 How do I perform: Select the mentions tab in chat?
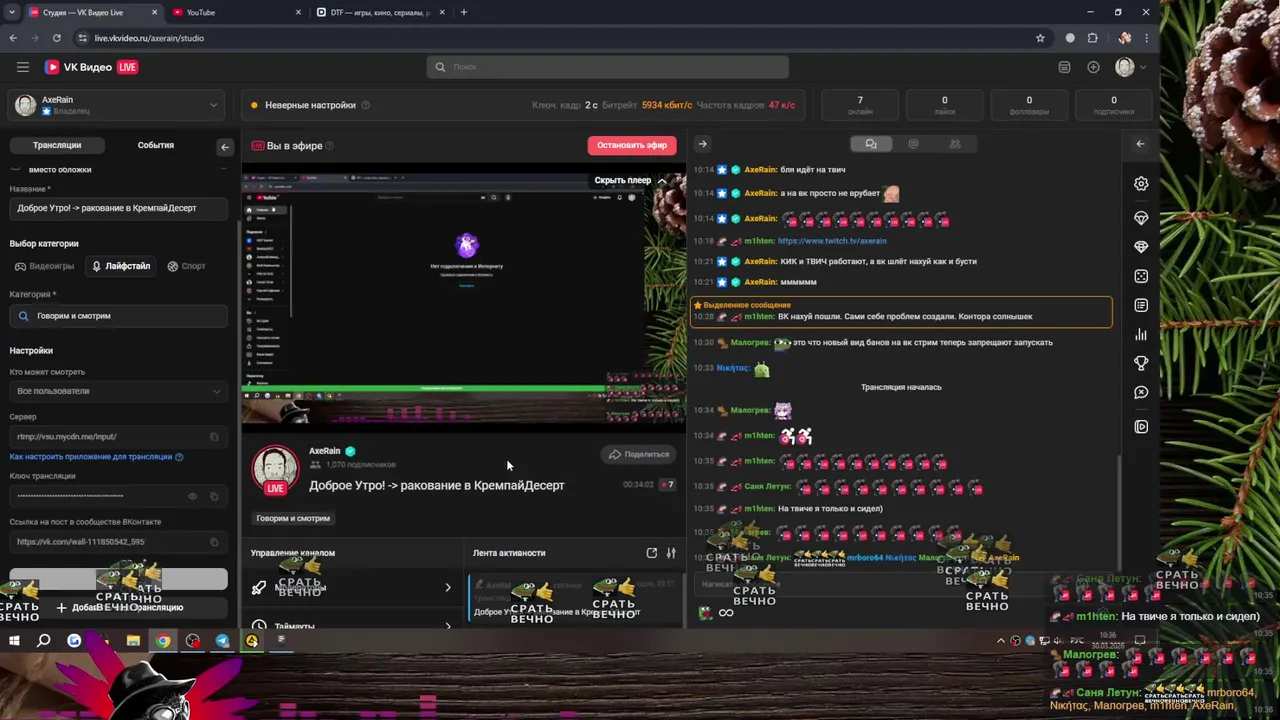point(913,144)
